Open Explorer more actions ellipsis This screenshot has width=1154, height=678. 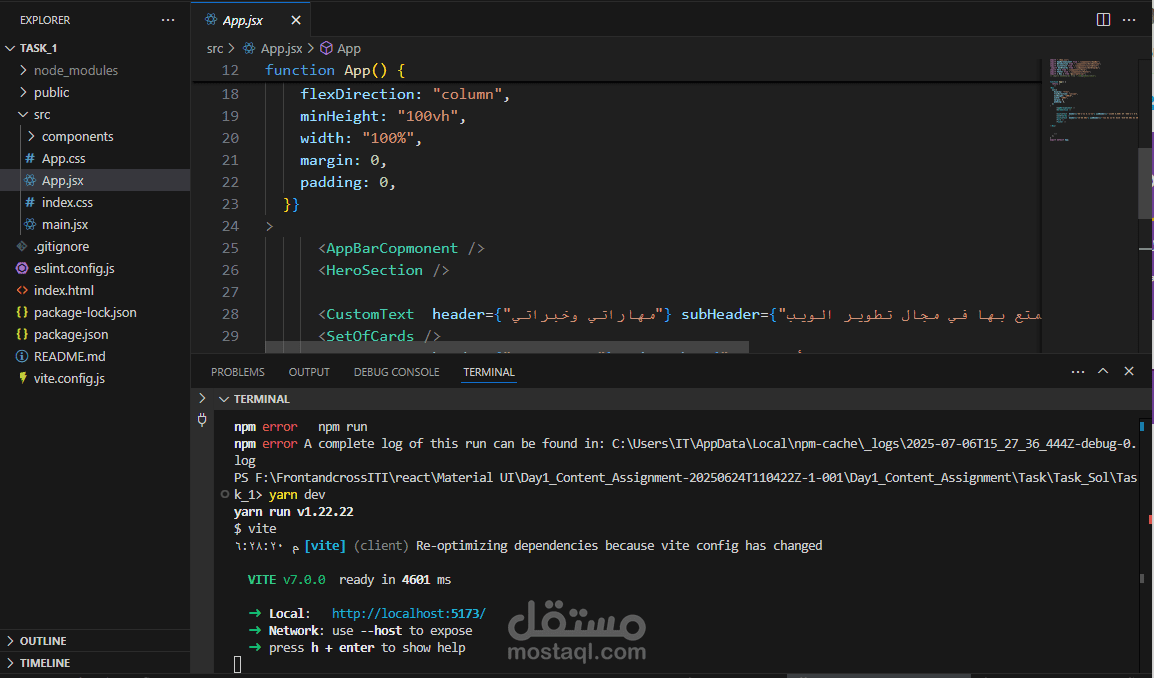click(168, 20)
